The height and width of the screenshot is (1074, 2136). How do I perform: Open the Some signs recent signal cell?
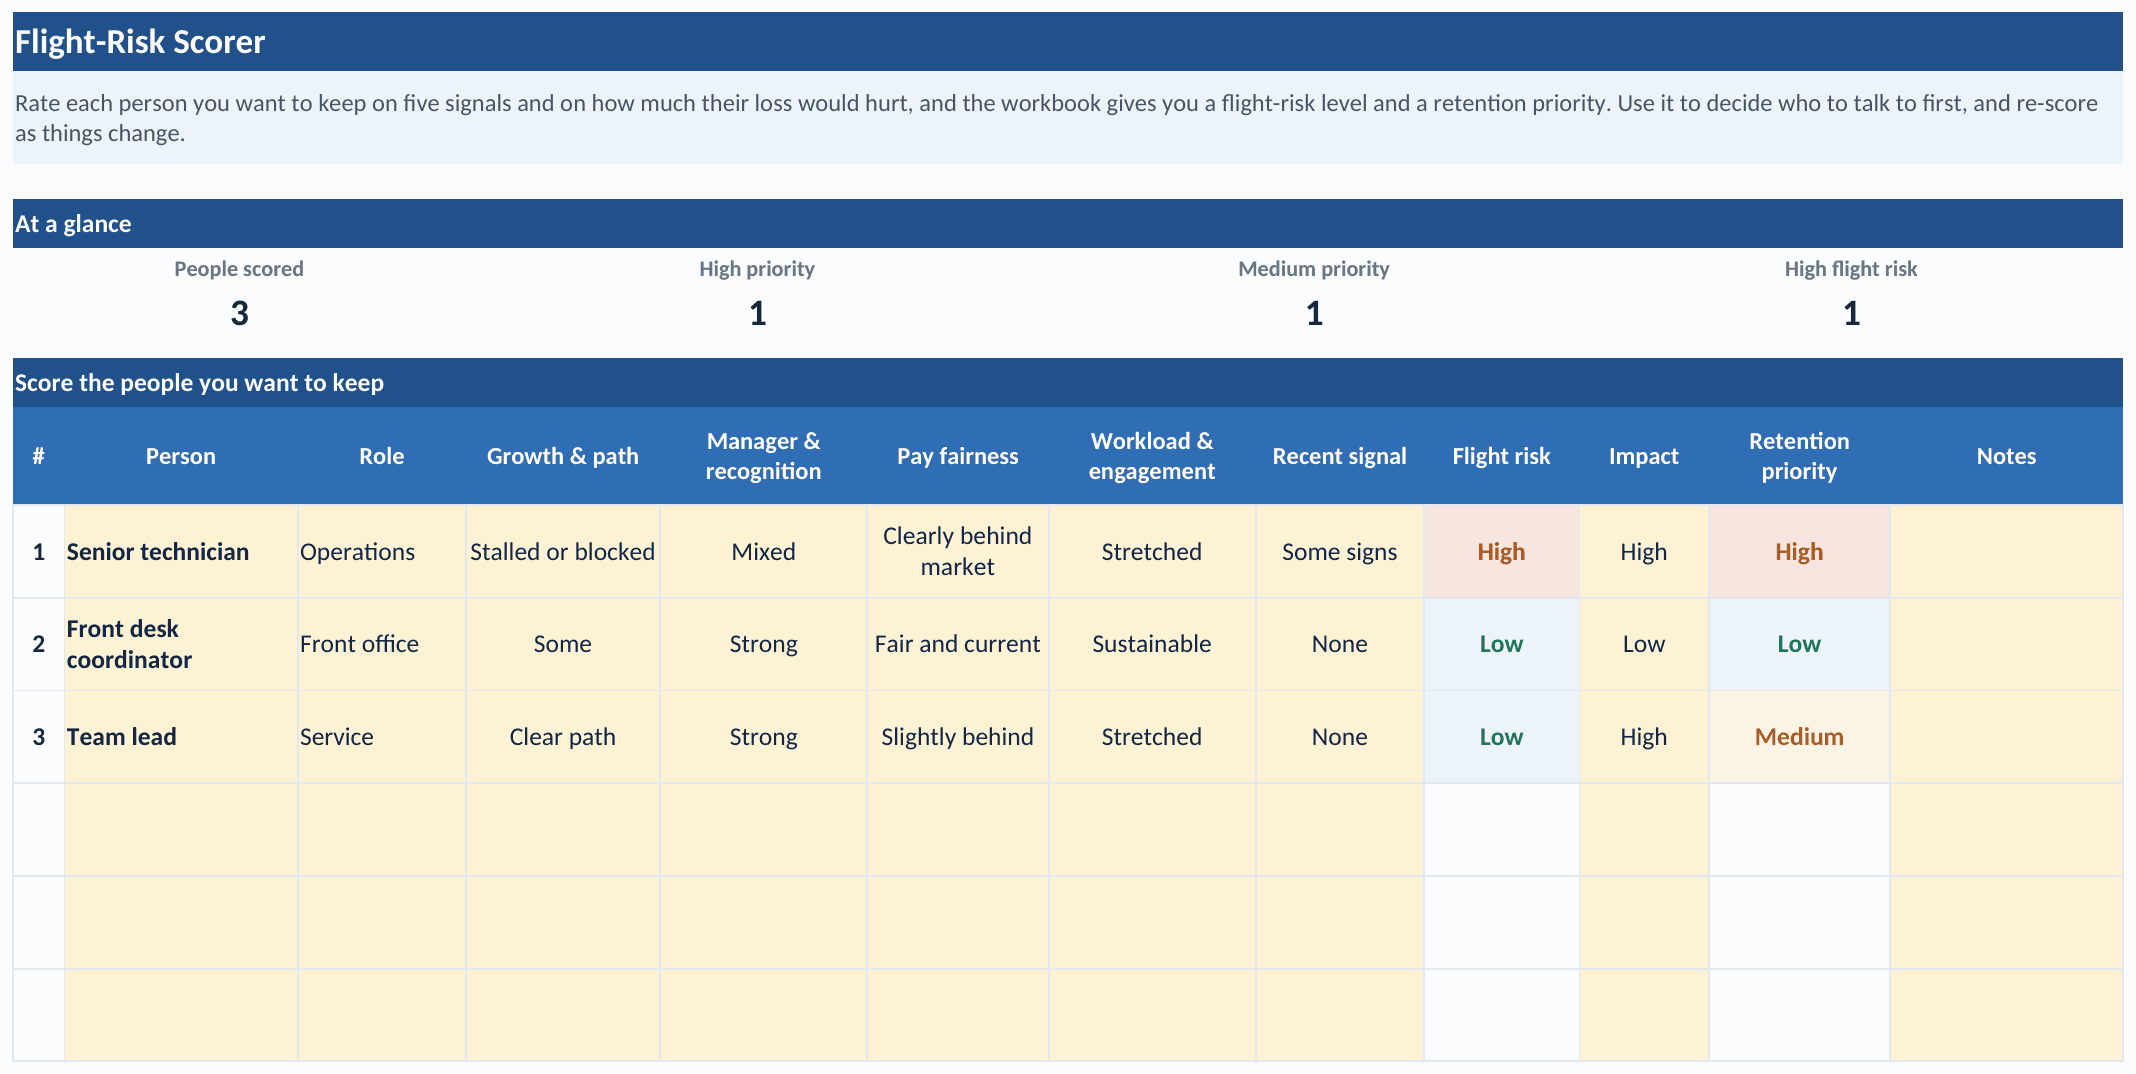pos(1340,552)
